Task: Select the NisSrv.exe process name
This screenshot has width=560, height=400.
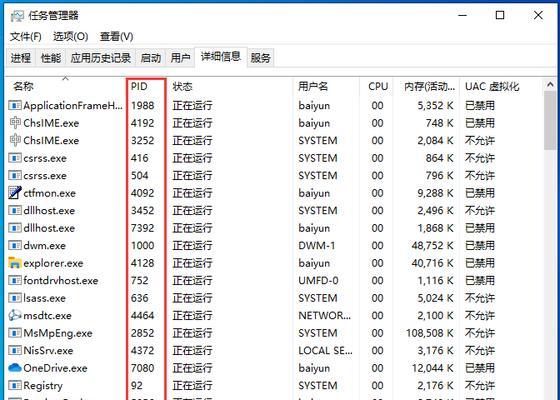Action: 48,351
